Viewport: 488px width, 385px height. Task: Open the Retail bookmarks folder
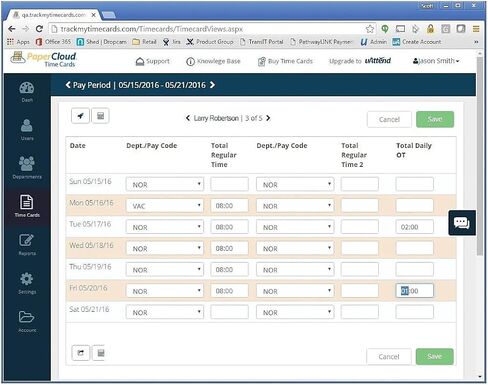pos(144,42)
